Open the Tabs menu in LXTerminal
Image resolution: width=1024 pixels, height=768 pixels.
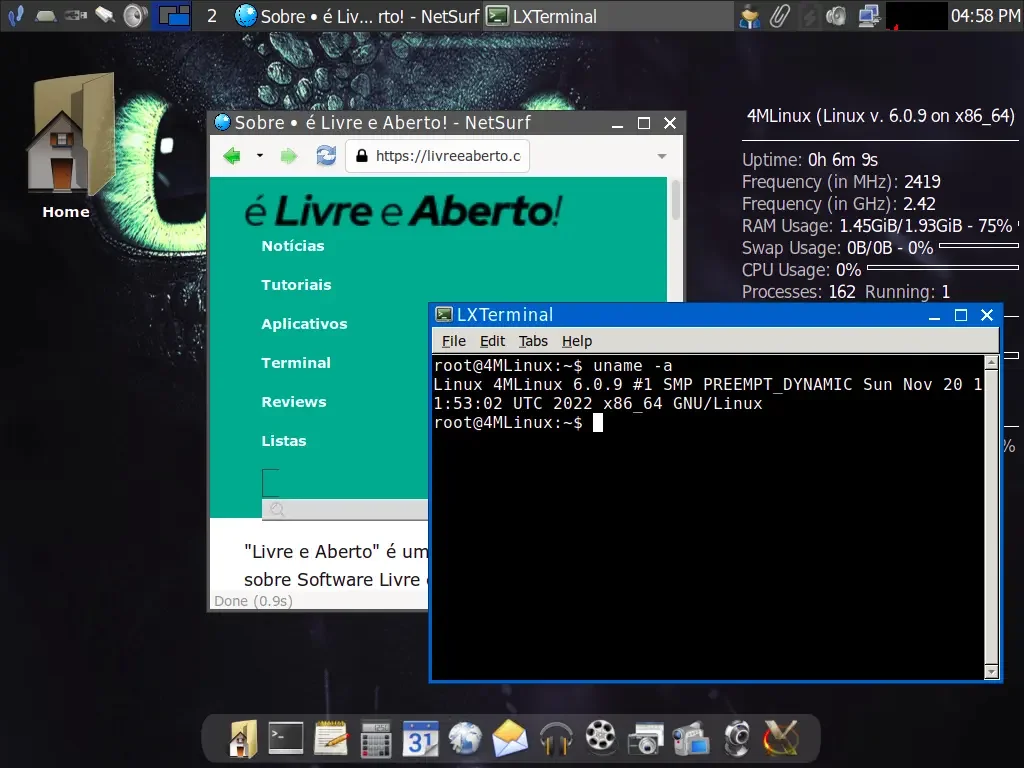pyautogui.click(x=533, y=341)
